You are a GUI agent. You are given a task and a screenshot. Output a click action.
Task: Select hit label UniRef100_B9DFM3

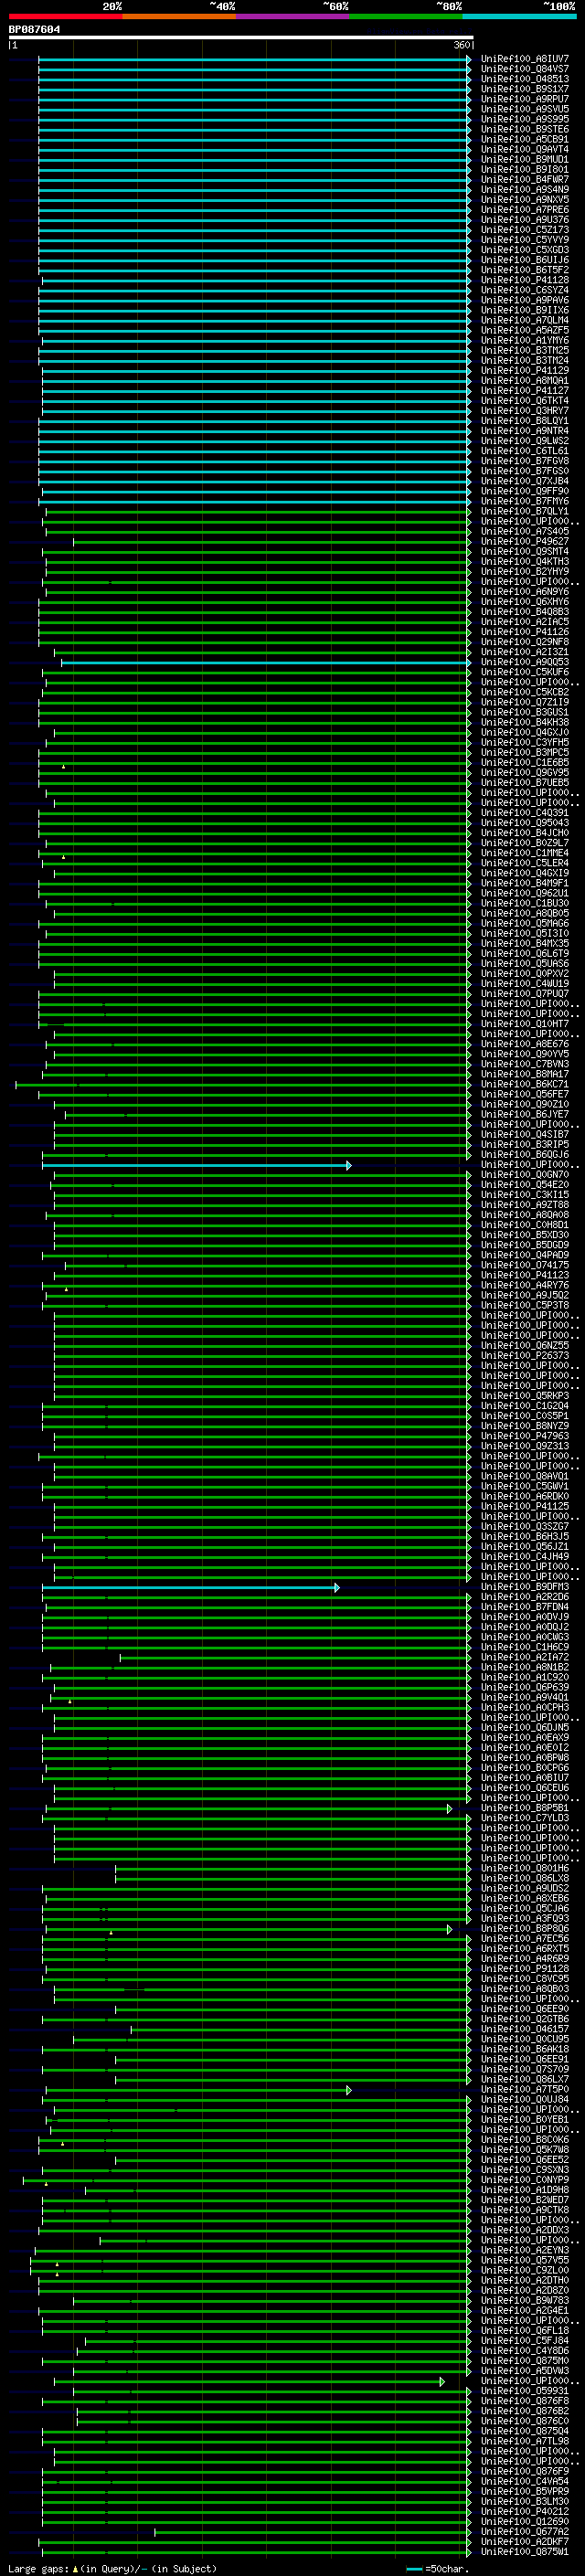tap(524, 1587)
